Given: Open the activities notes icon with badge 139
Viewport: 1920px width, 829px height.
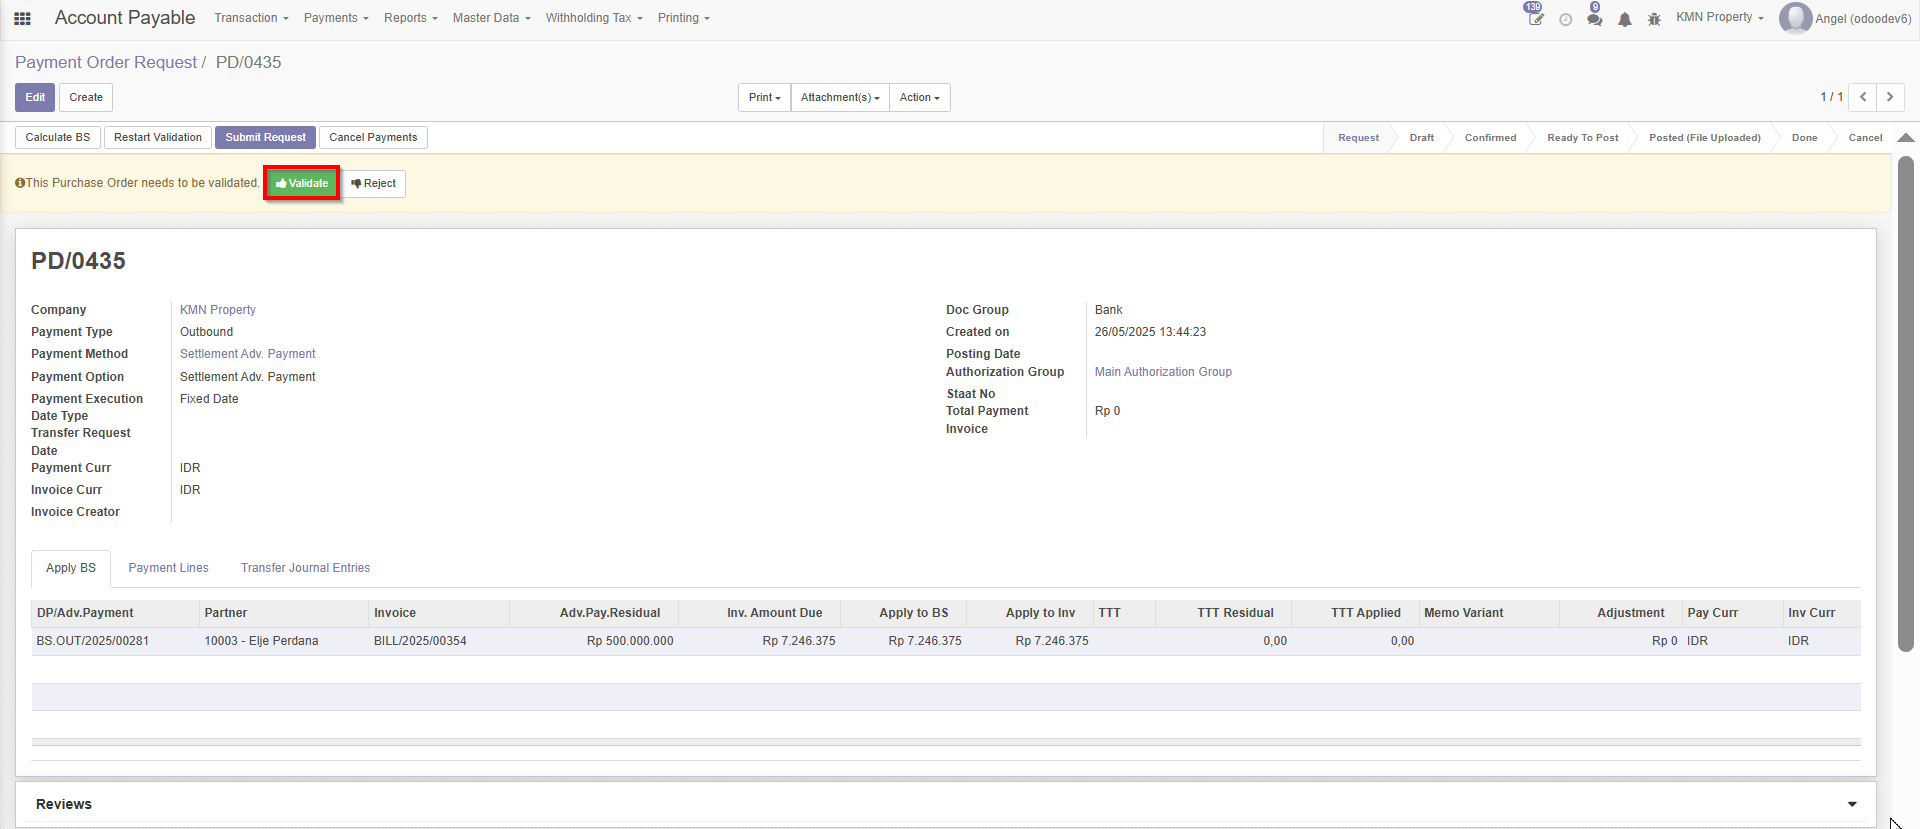Looking at the screenshot, I should [x=1535, y=18].
